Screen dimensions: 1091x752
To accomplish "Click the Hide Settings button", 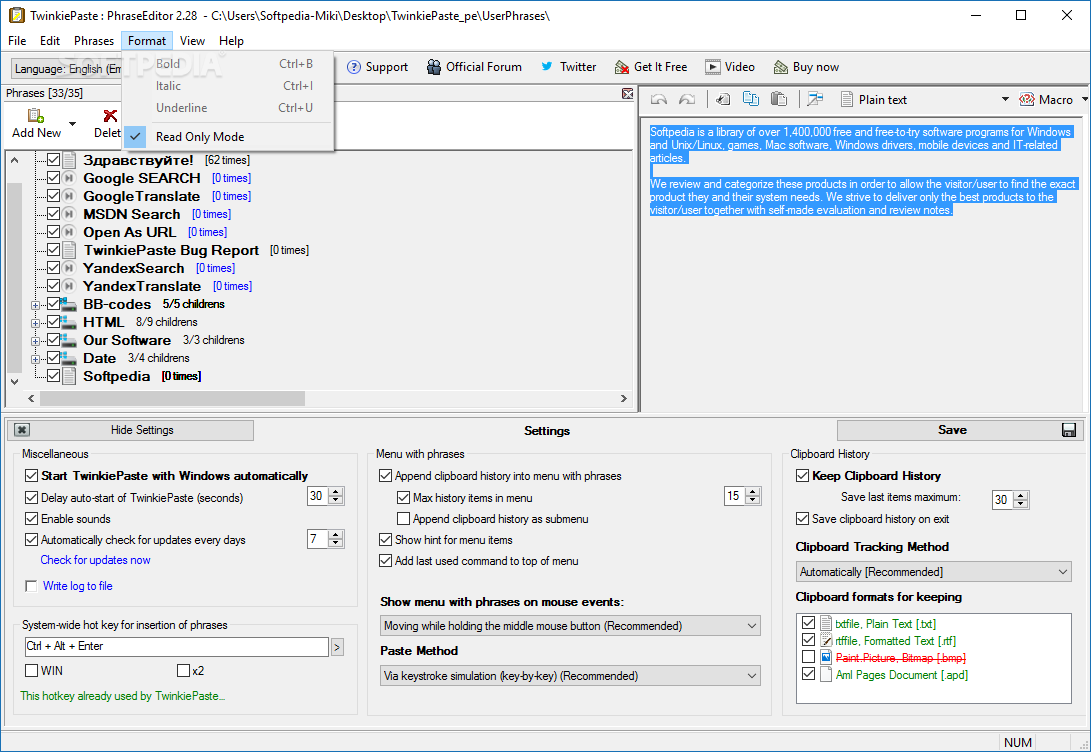I will coord(131,430).
